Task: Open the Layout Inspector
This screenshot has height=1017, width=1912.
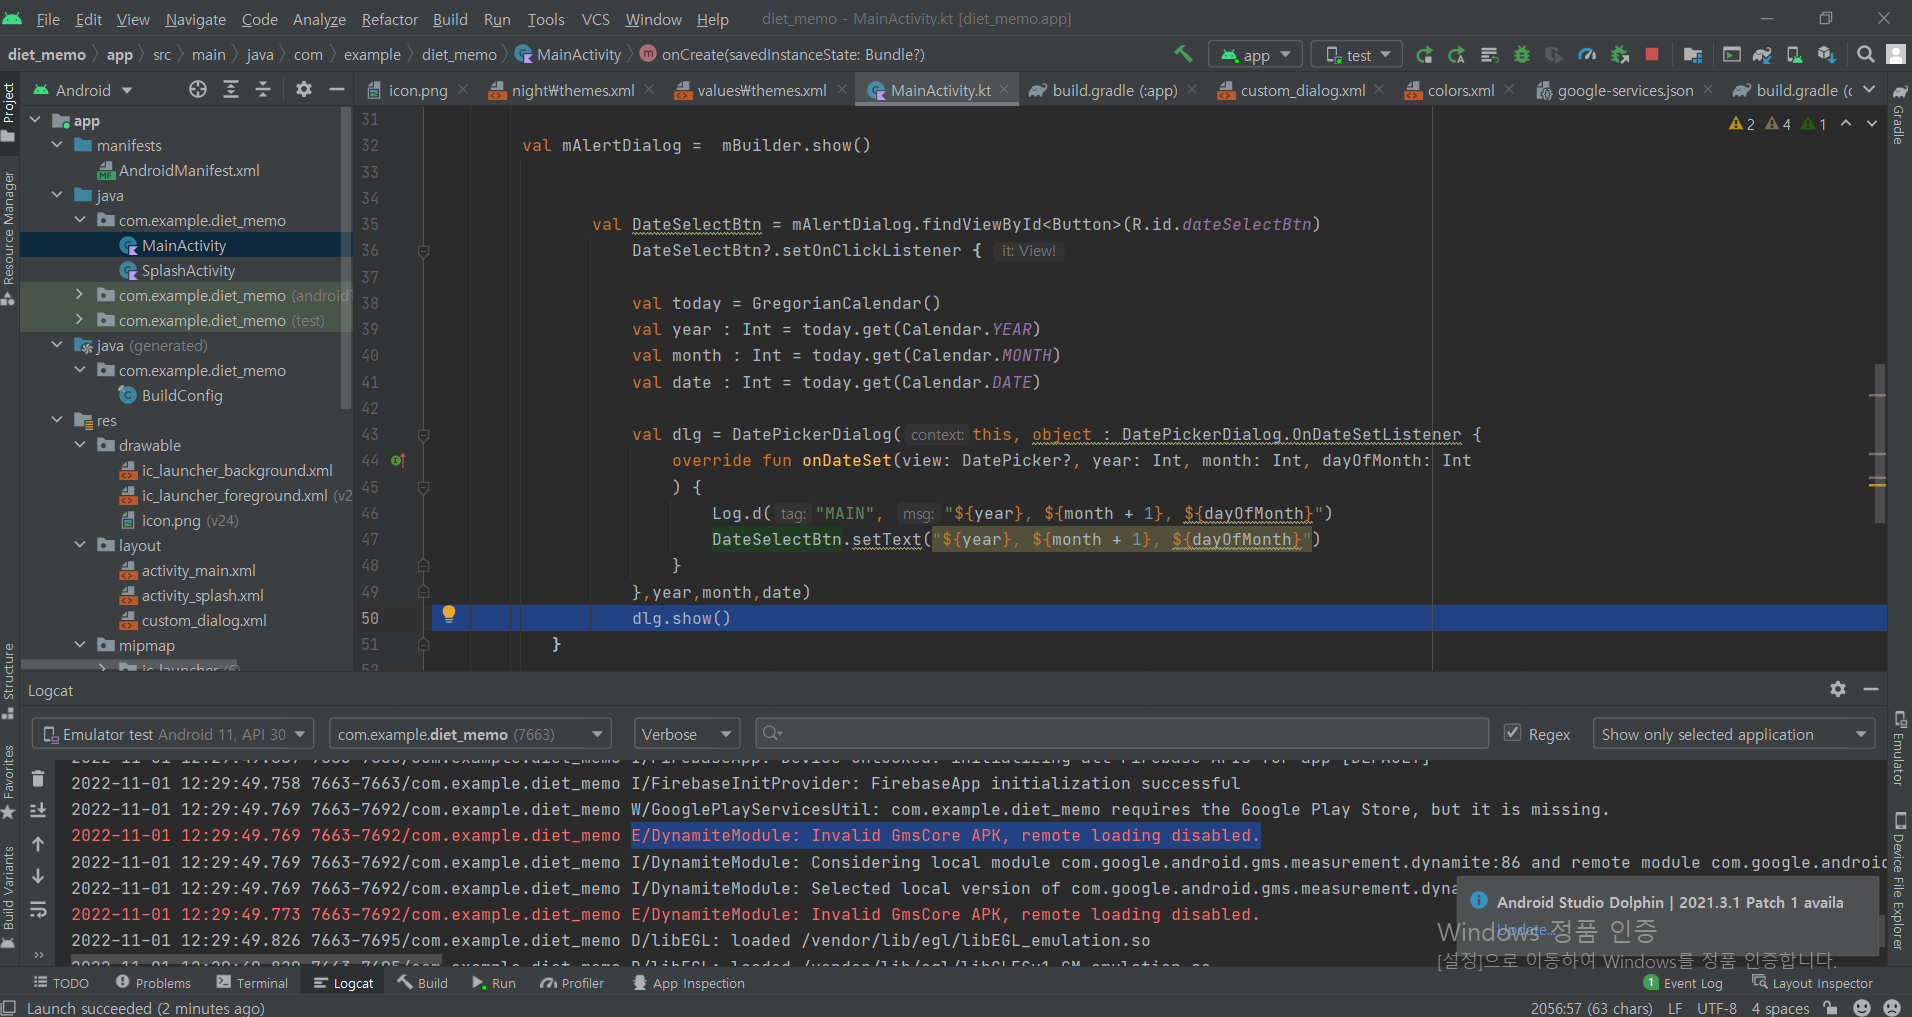Action: [x=1812, y=983]
